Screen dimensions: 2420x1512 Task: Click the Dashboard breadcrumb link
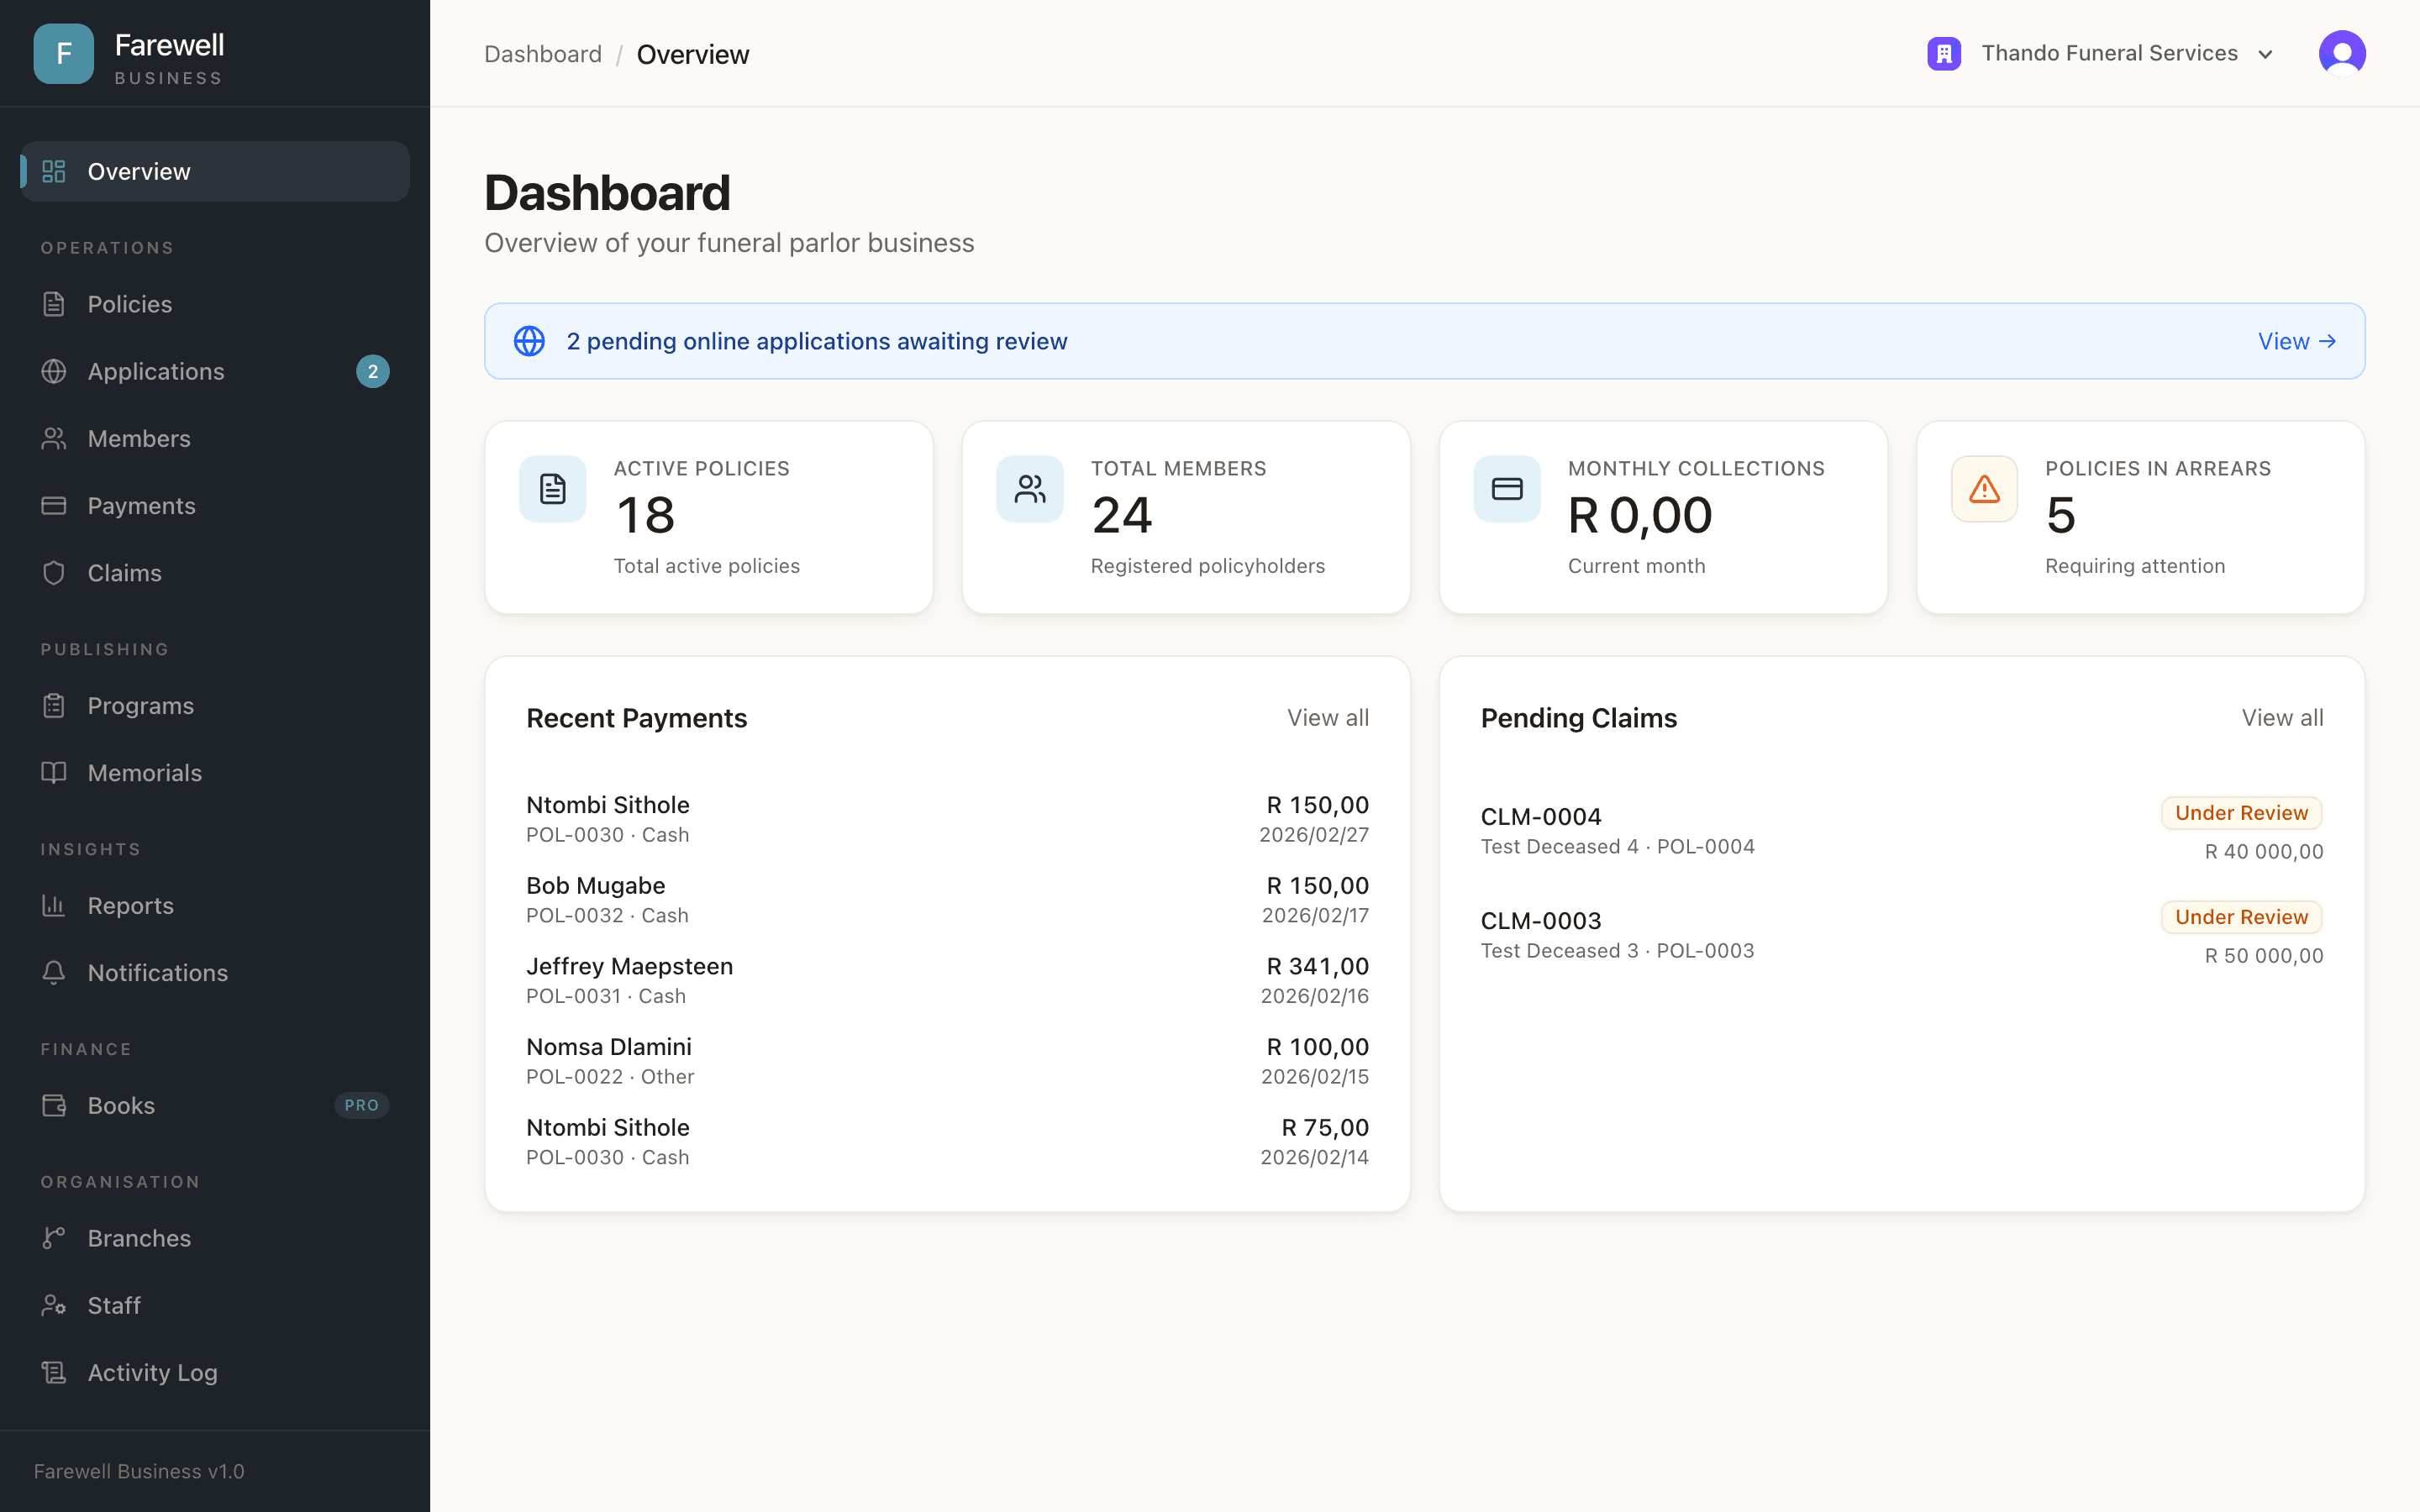(543, 54)
